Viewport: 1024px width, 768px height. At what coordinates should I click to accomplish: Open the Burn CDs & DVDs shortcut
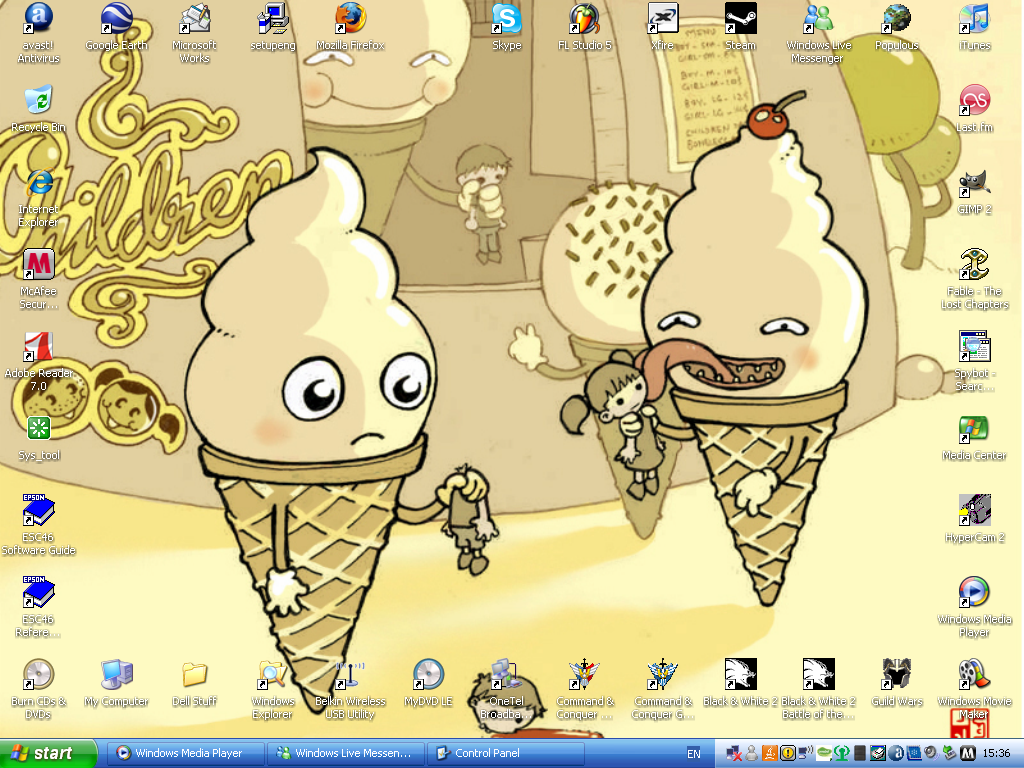39,690
